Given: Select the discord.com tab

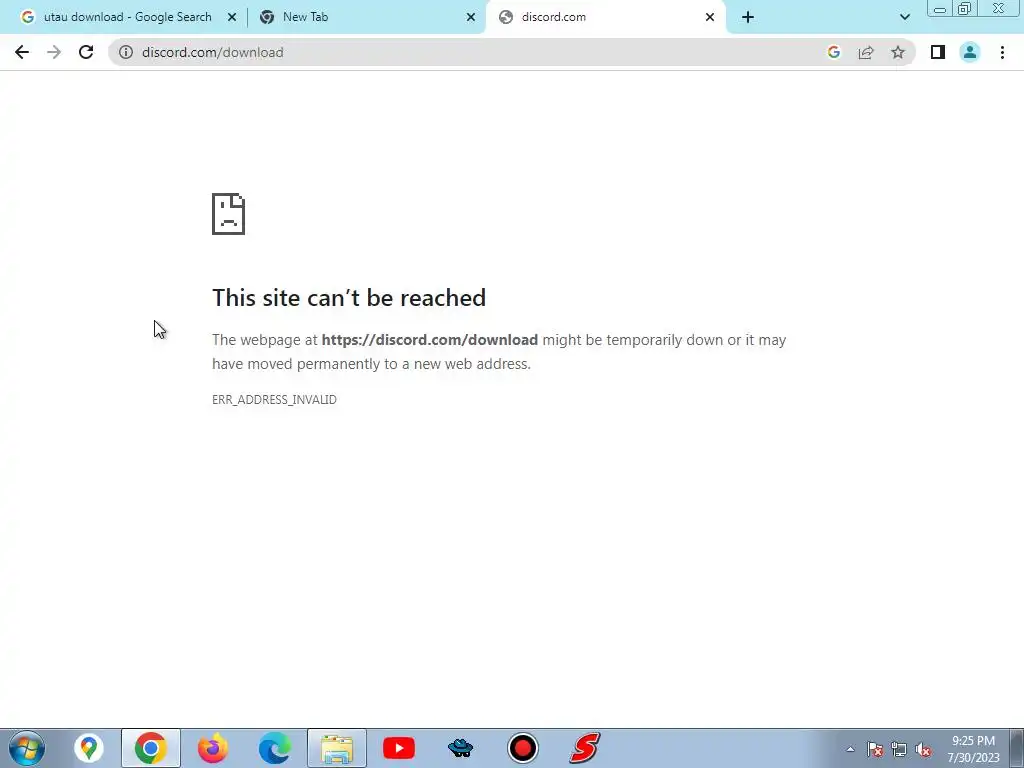Looking at the screenshot, I should pyautogui.click(x=604, y=17).
